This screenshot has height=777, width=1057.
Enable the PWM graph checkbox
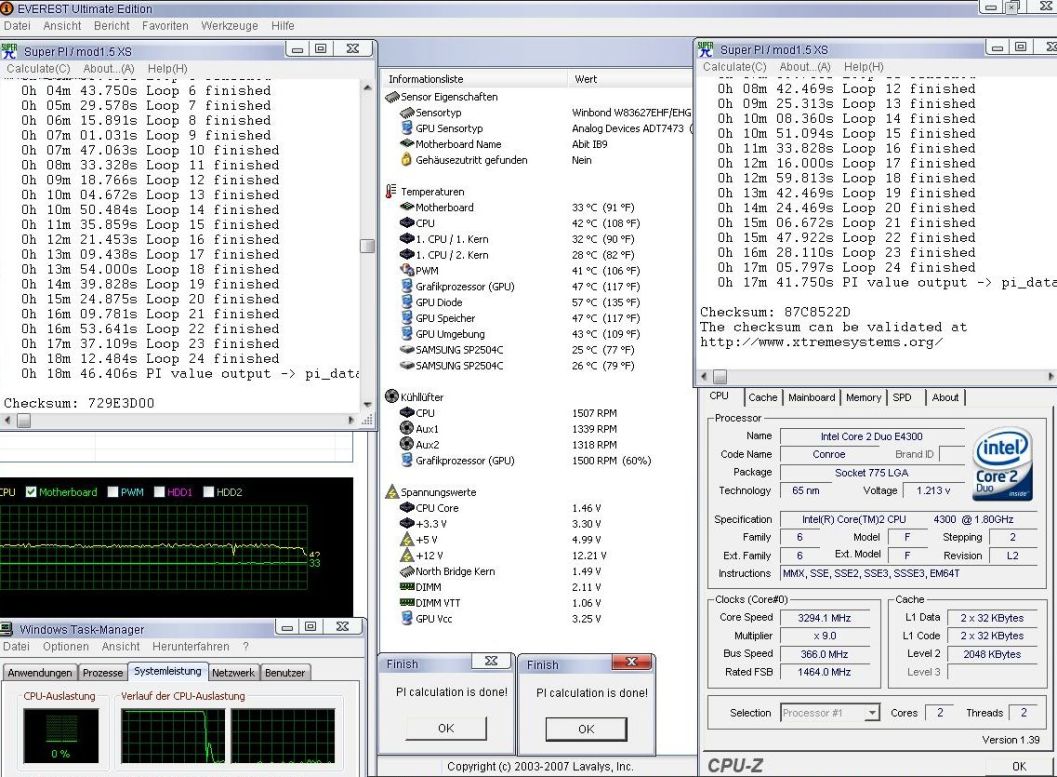112,492
